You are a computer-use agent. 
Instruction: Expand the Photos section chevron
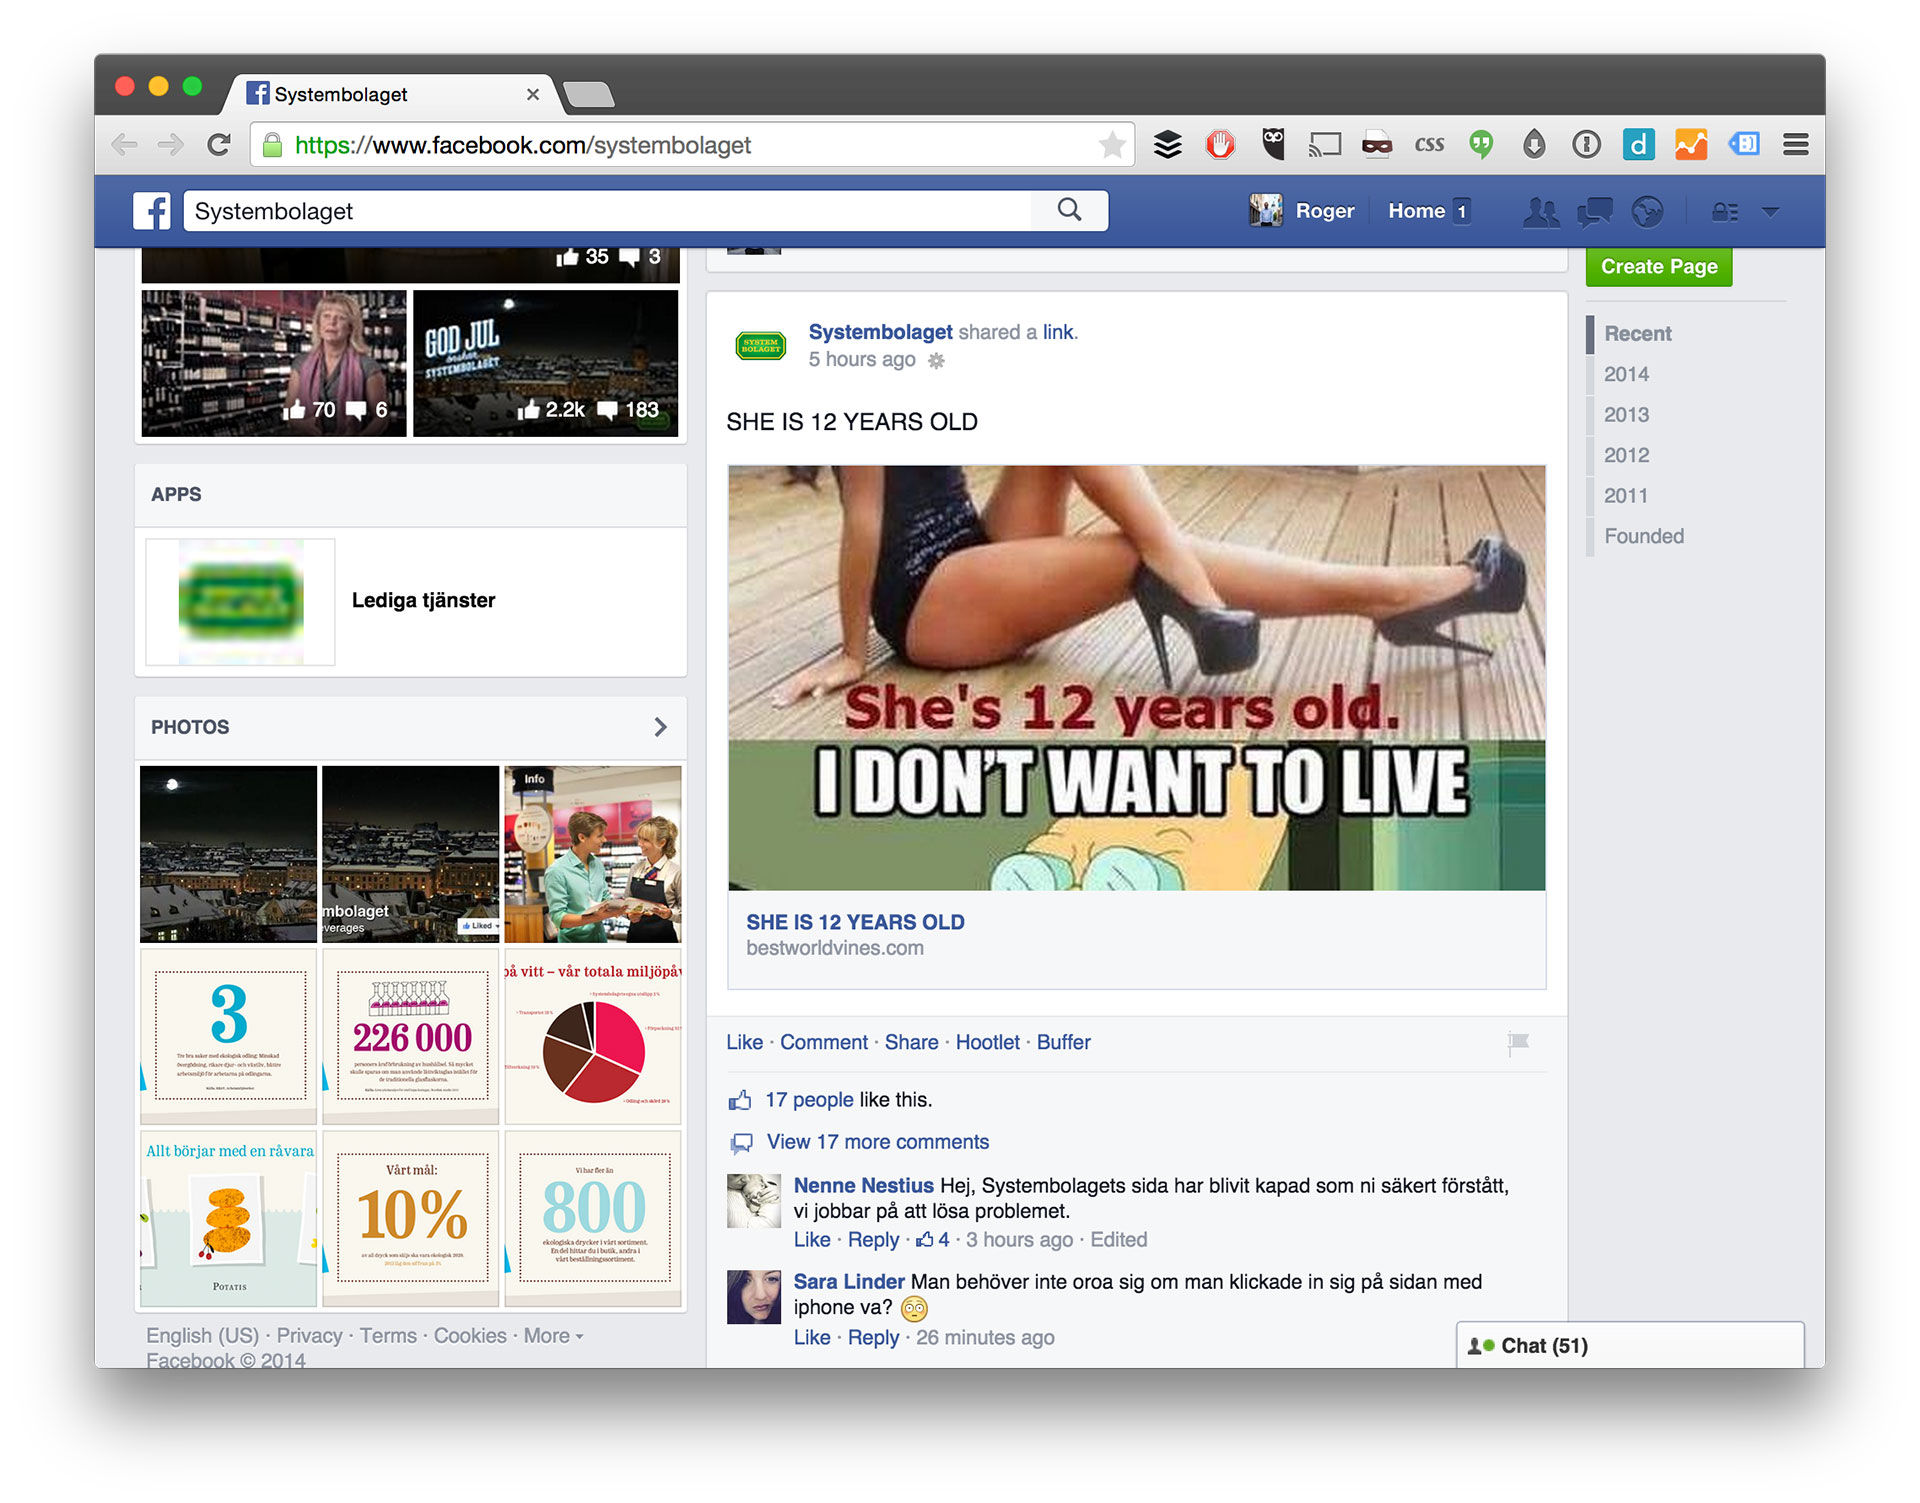(660, 727)
